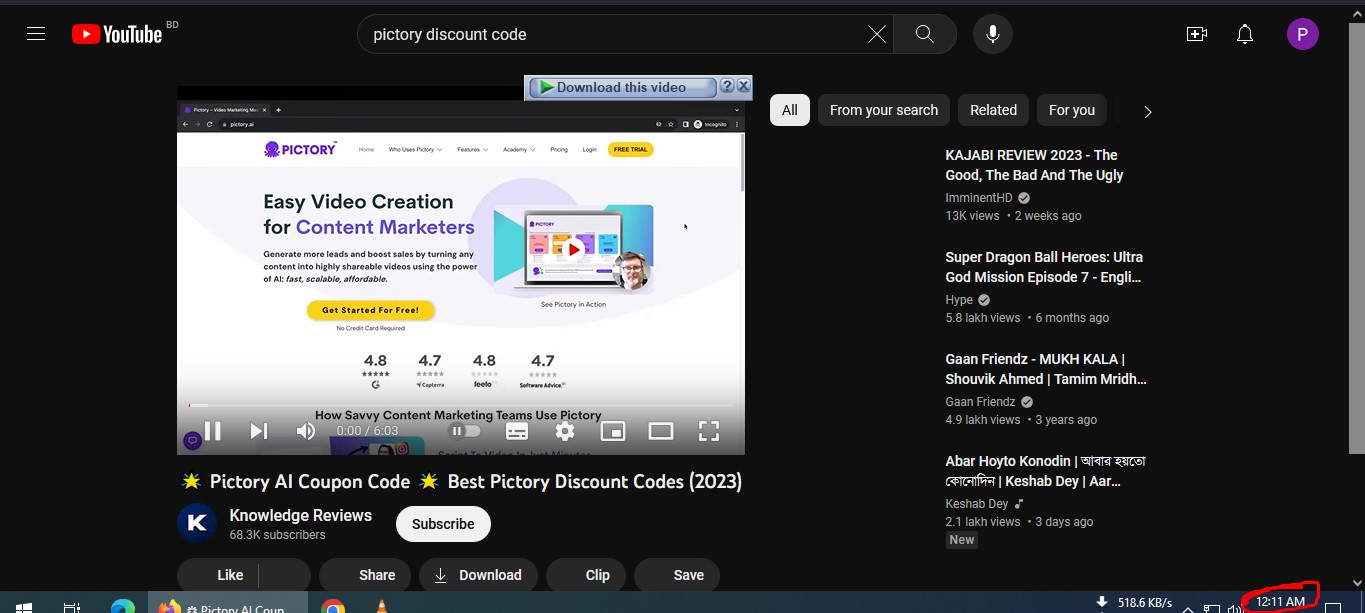
Task: Open player settings gear
Action: pos(565,431)
